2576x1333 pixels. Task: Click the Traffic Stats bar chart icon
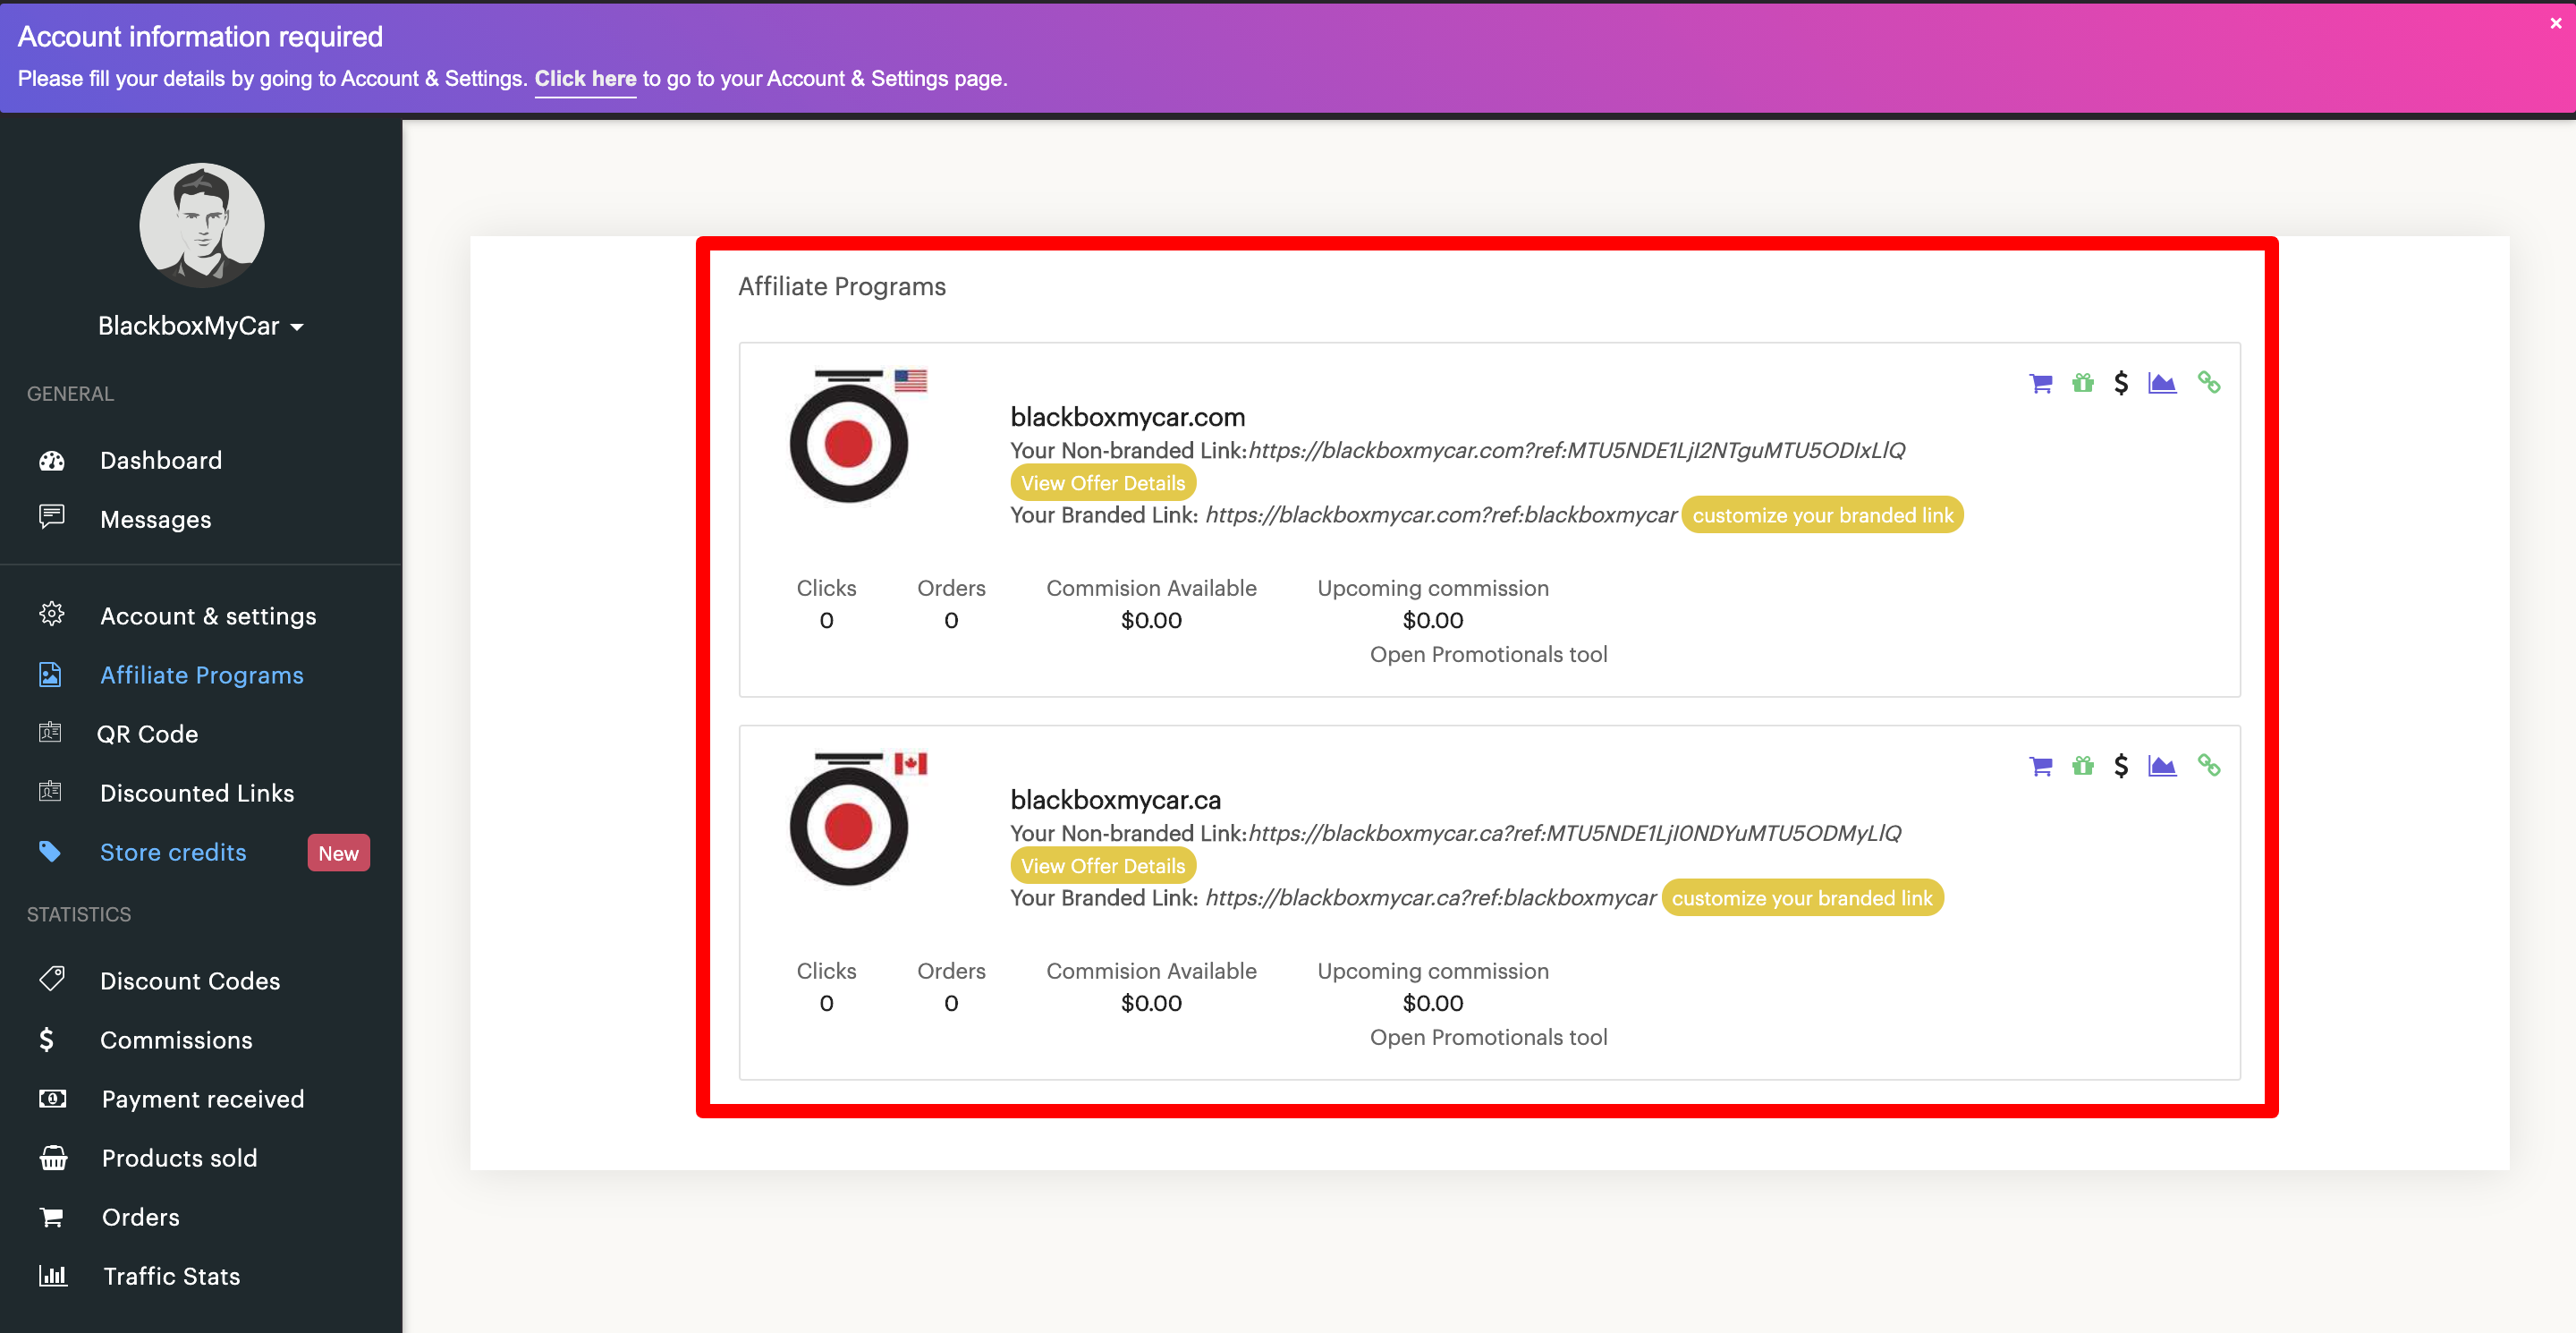(53, 1275)
